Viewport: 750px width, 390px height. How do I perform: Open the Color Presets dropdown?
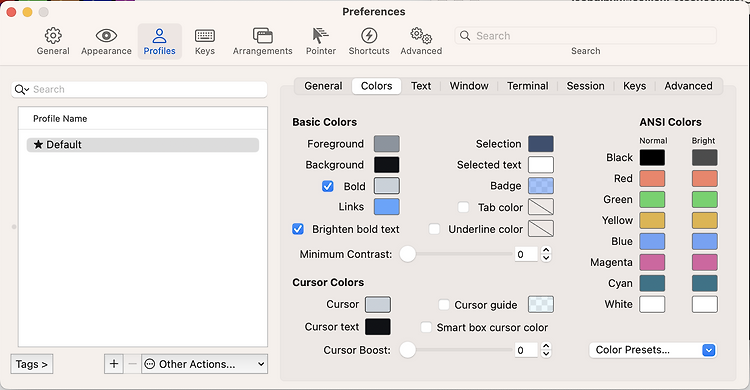(x=652, y=350)
